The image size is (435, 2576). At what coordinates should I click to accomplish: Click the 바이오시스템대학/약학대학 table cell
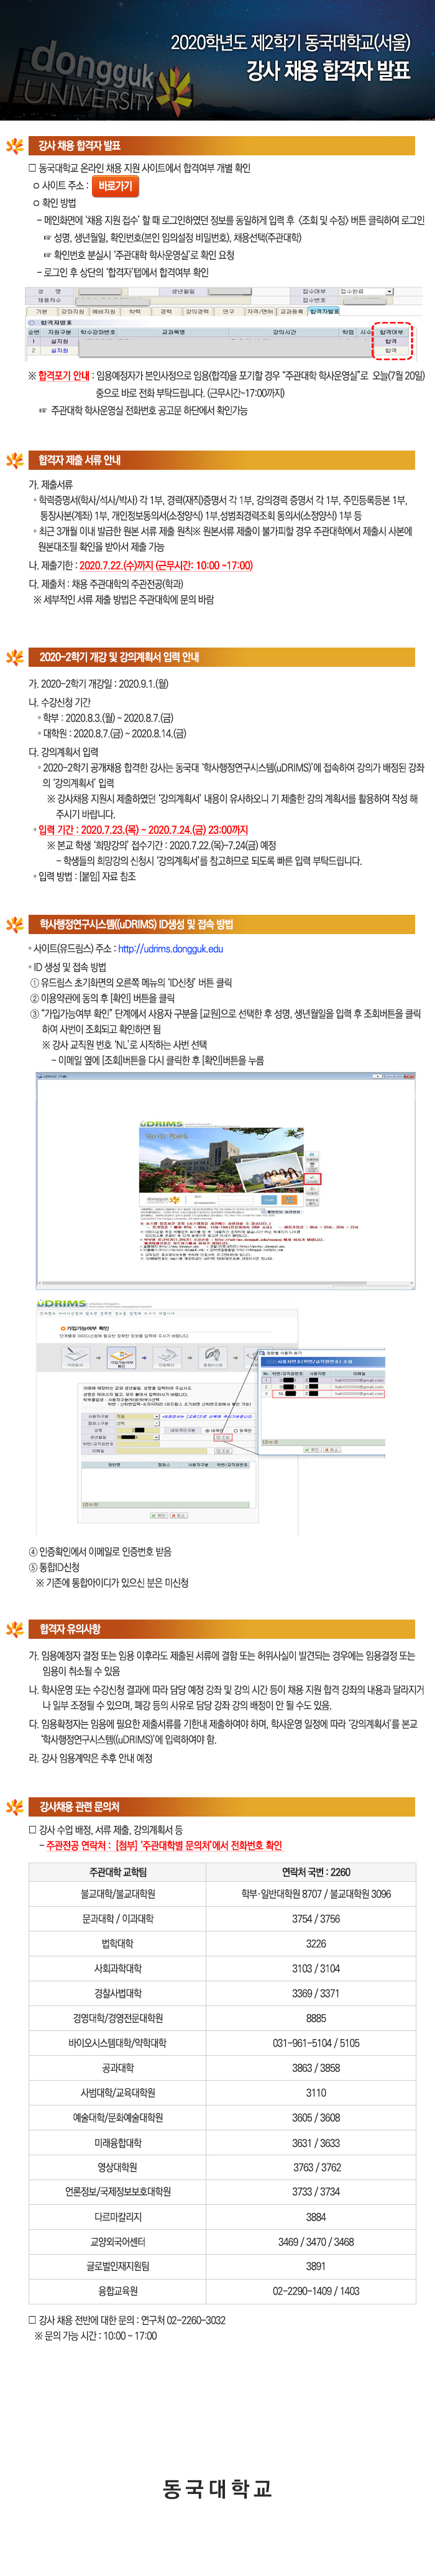118,2043
